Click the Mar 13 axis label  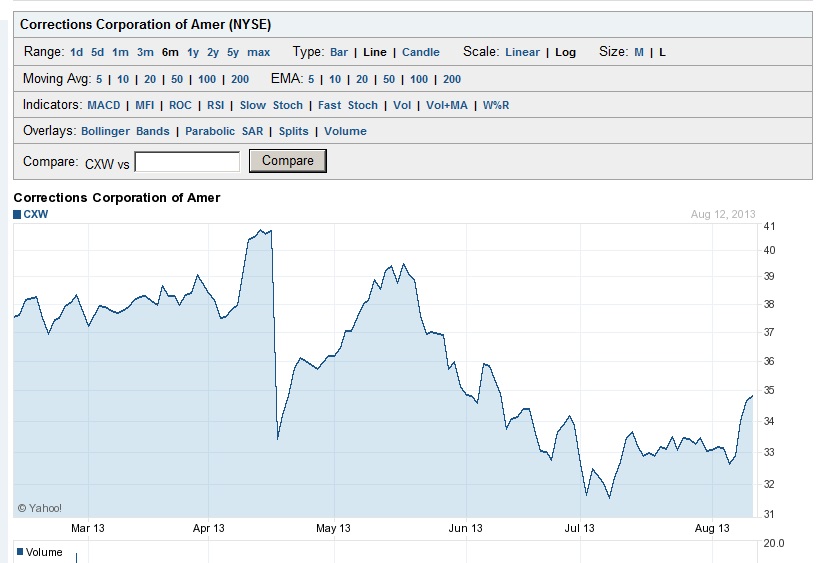click(88, 528)
